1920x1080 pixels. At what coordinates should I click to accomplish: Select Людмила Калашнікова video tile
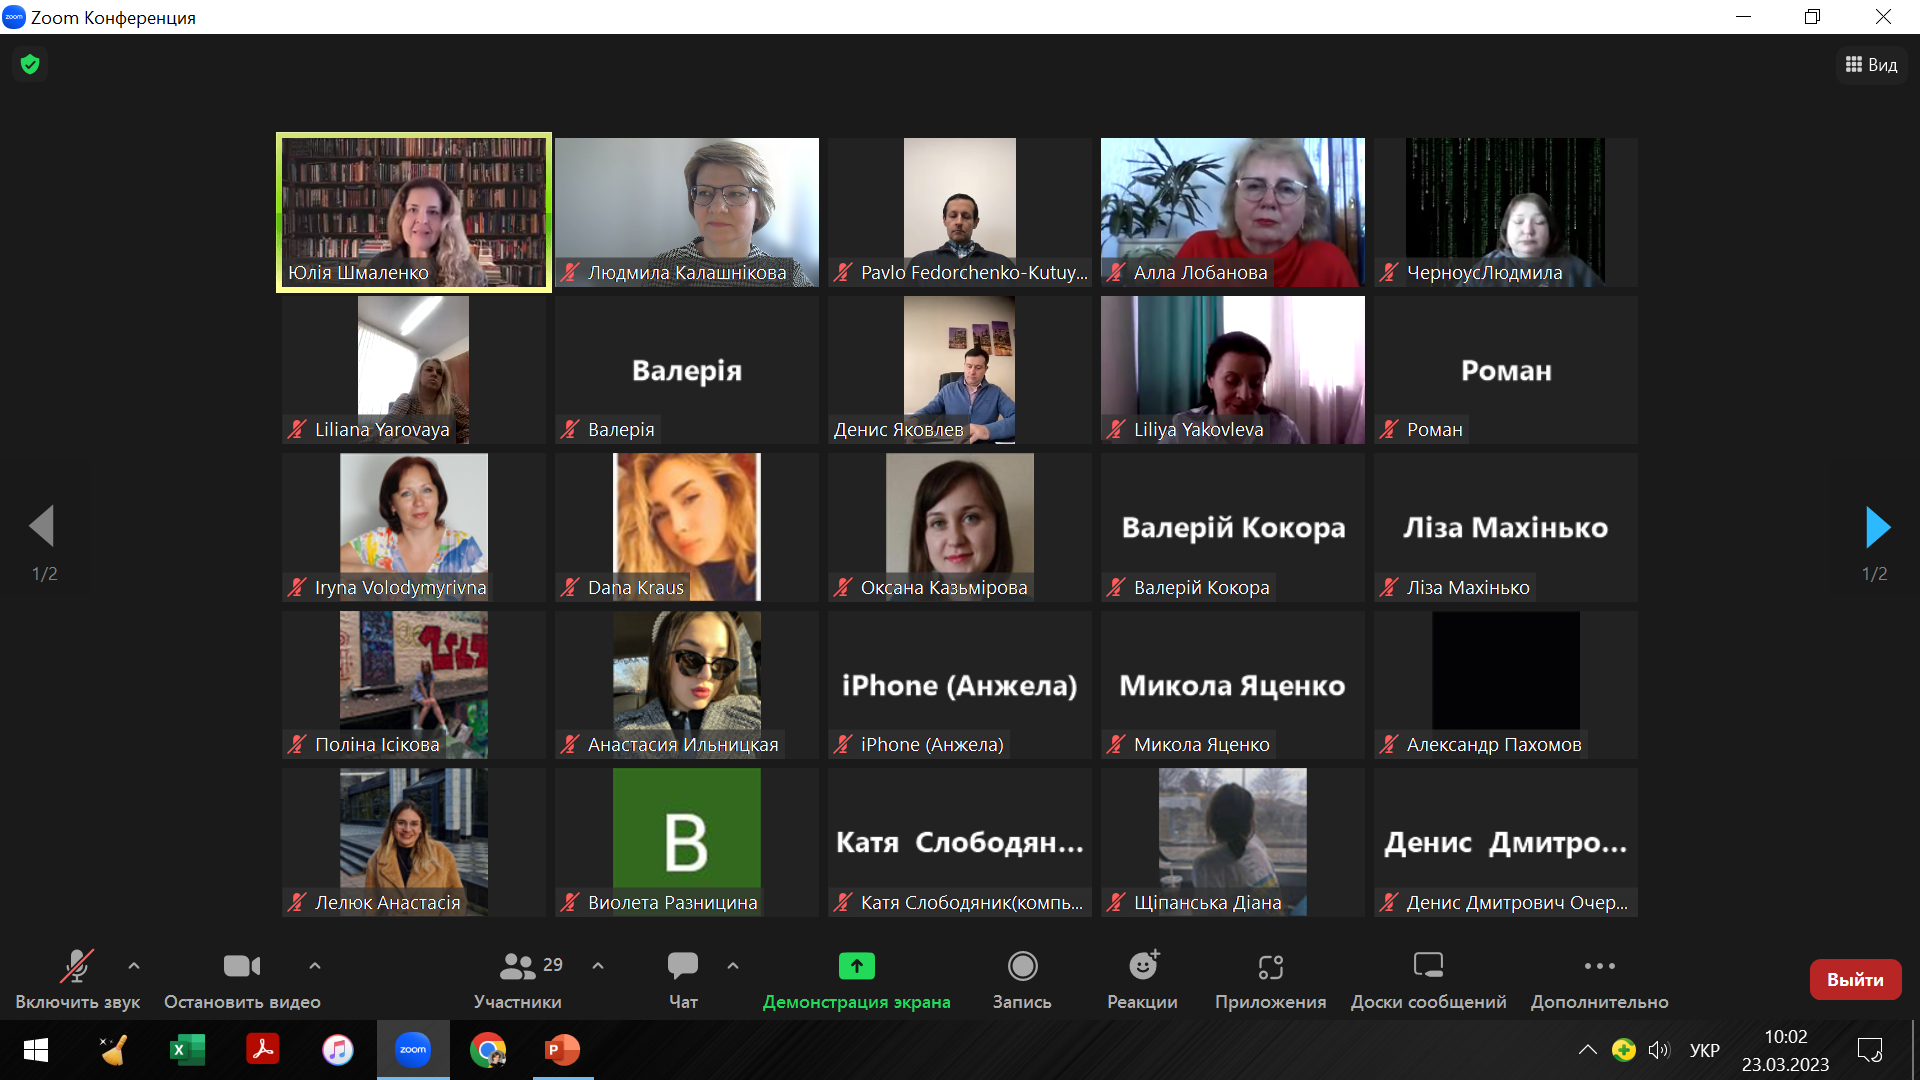pyautogui.click(x=687, y=212)
